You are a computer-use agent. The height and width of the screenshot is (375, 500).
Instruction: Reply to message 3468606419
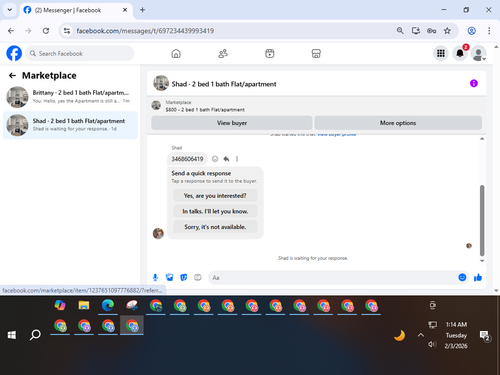(226, 159)
